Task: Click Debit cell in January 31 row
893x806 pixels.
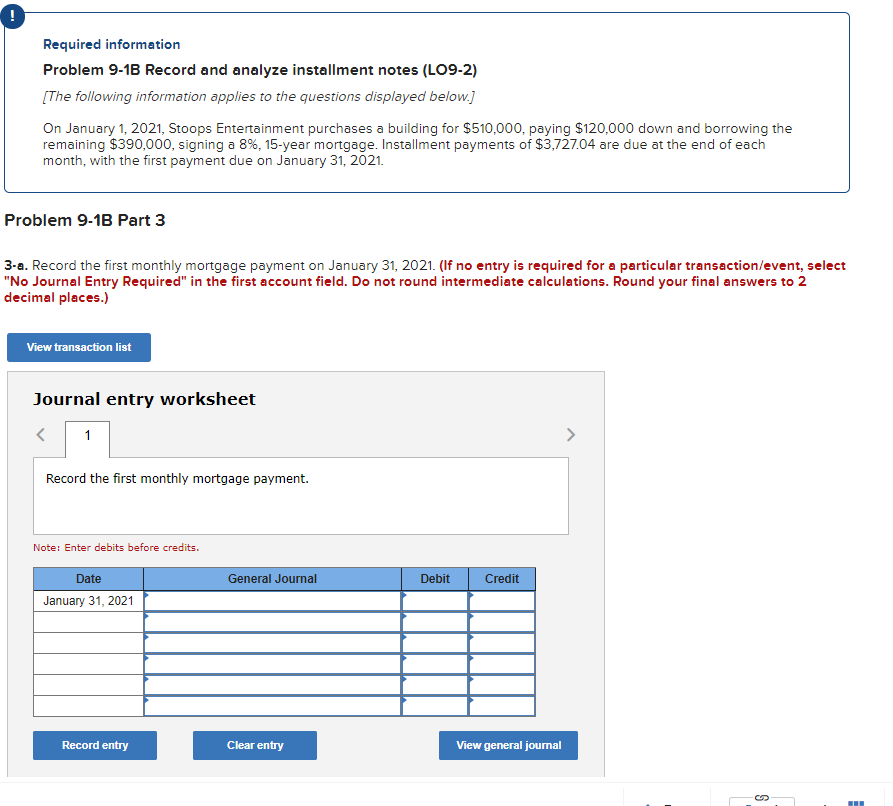Action: coord(435,601)
